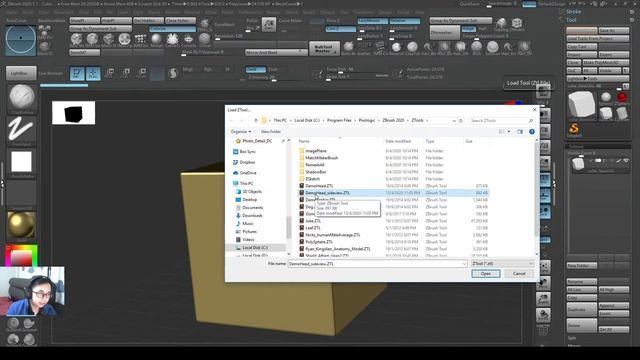The width and height of the screenshot is (640, 360).
Task: Toggle the Mrgb paint mode
Action: pyautogui.click(x=188, y=69)
